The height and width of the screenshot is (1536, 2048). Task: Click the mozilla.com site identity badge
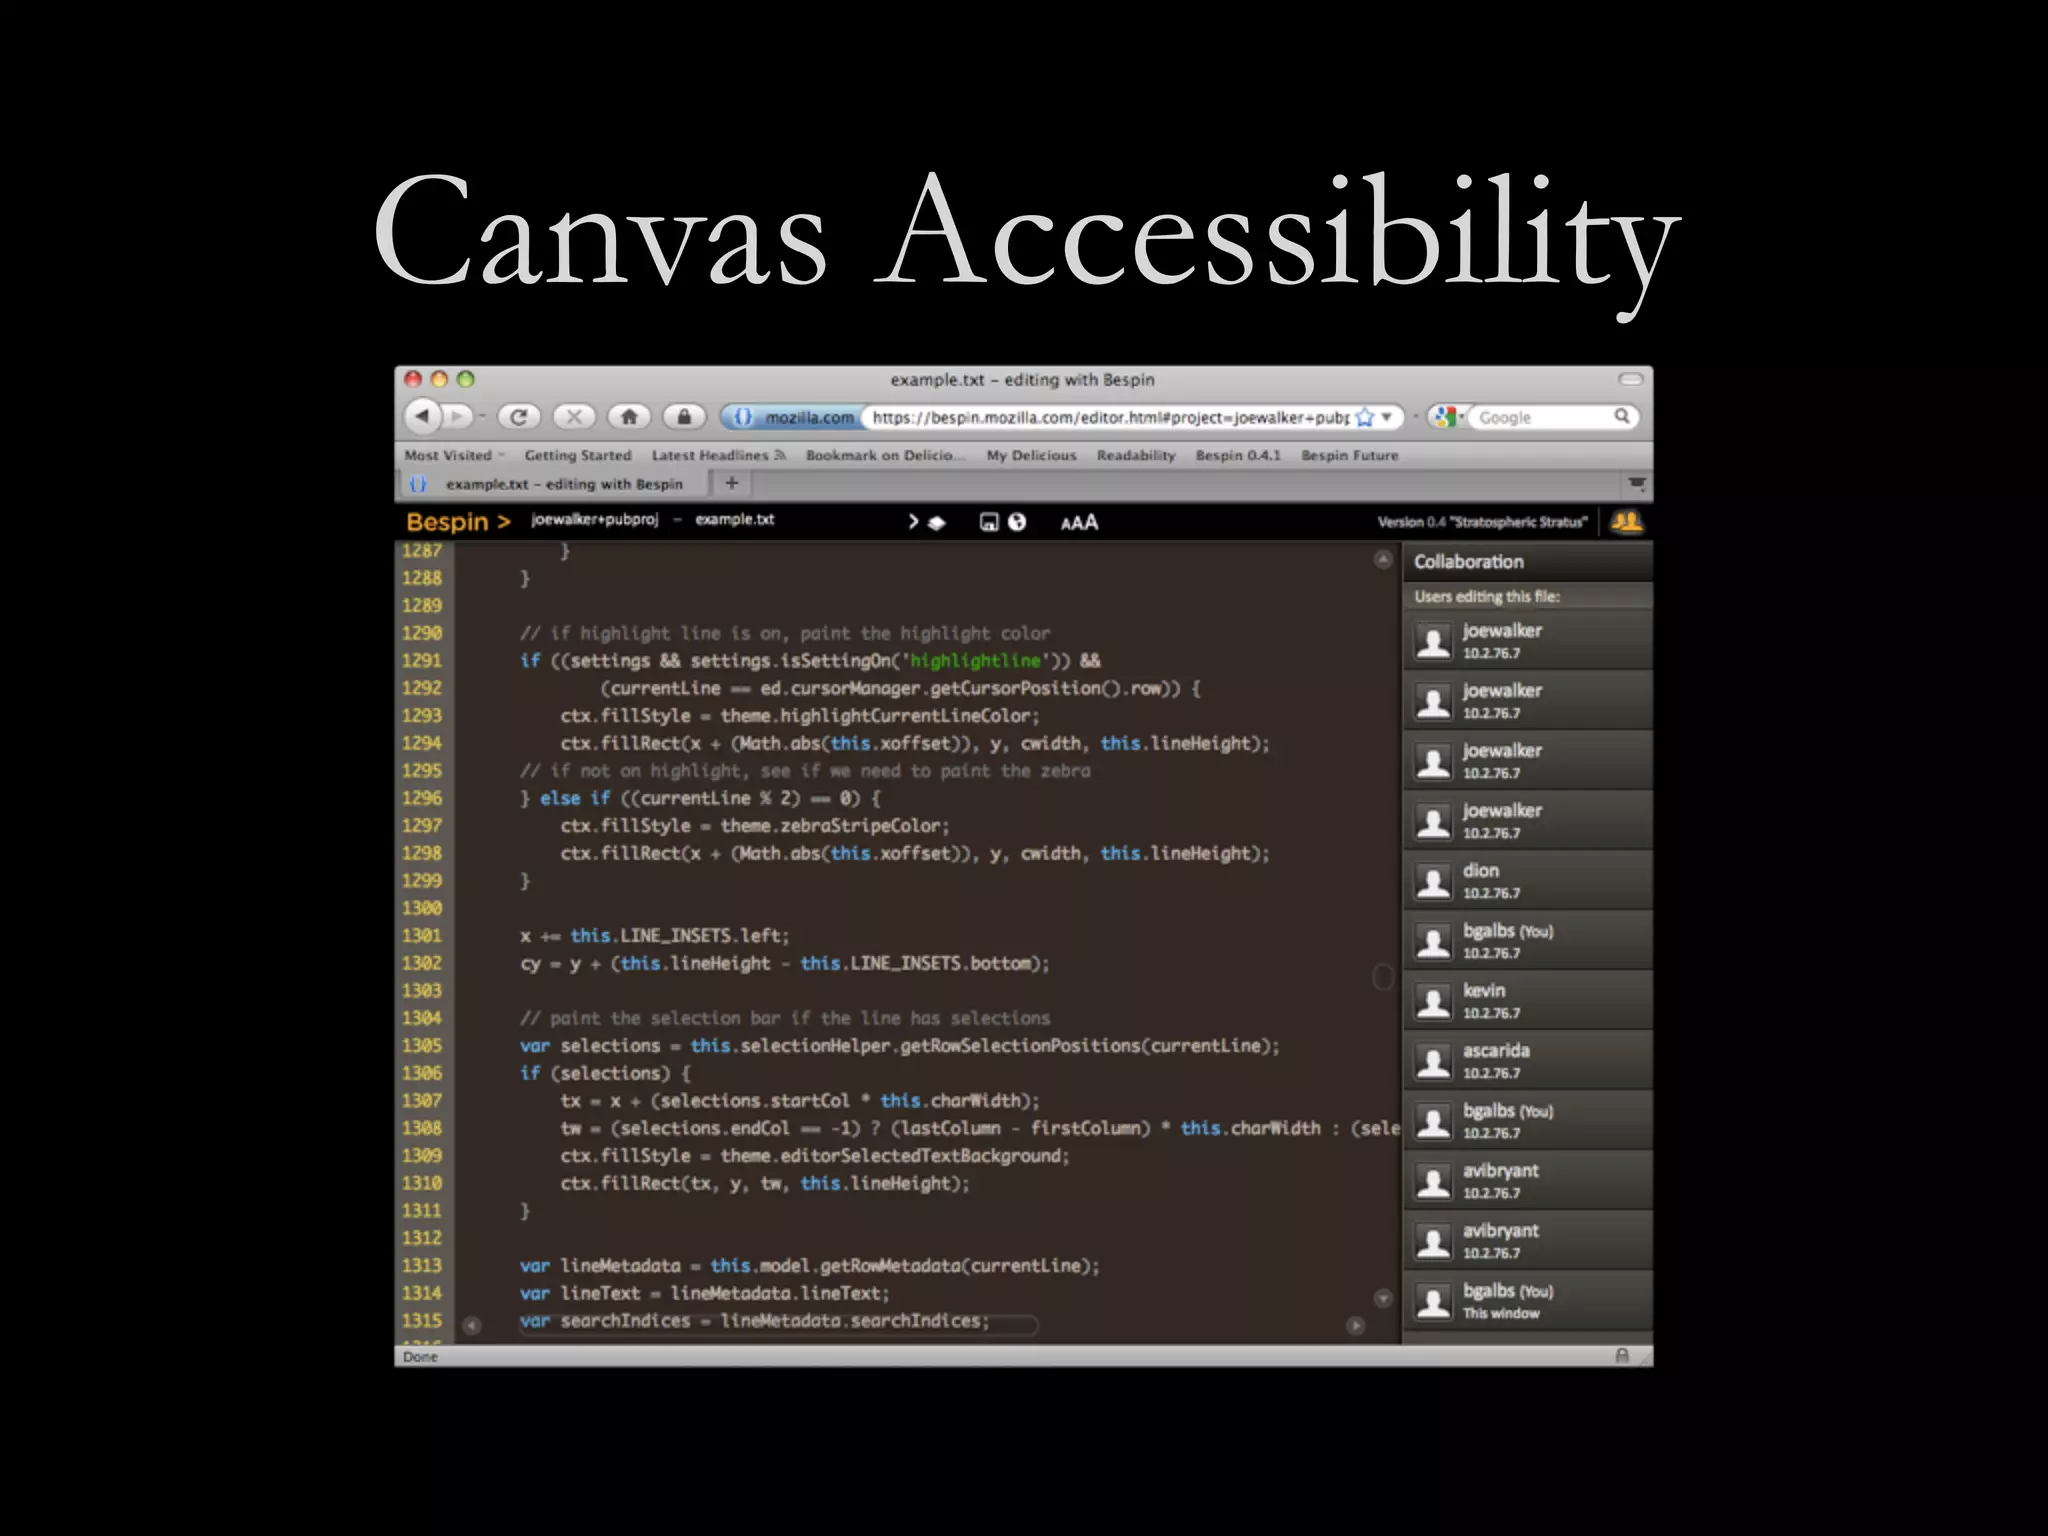point(793,417)
